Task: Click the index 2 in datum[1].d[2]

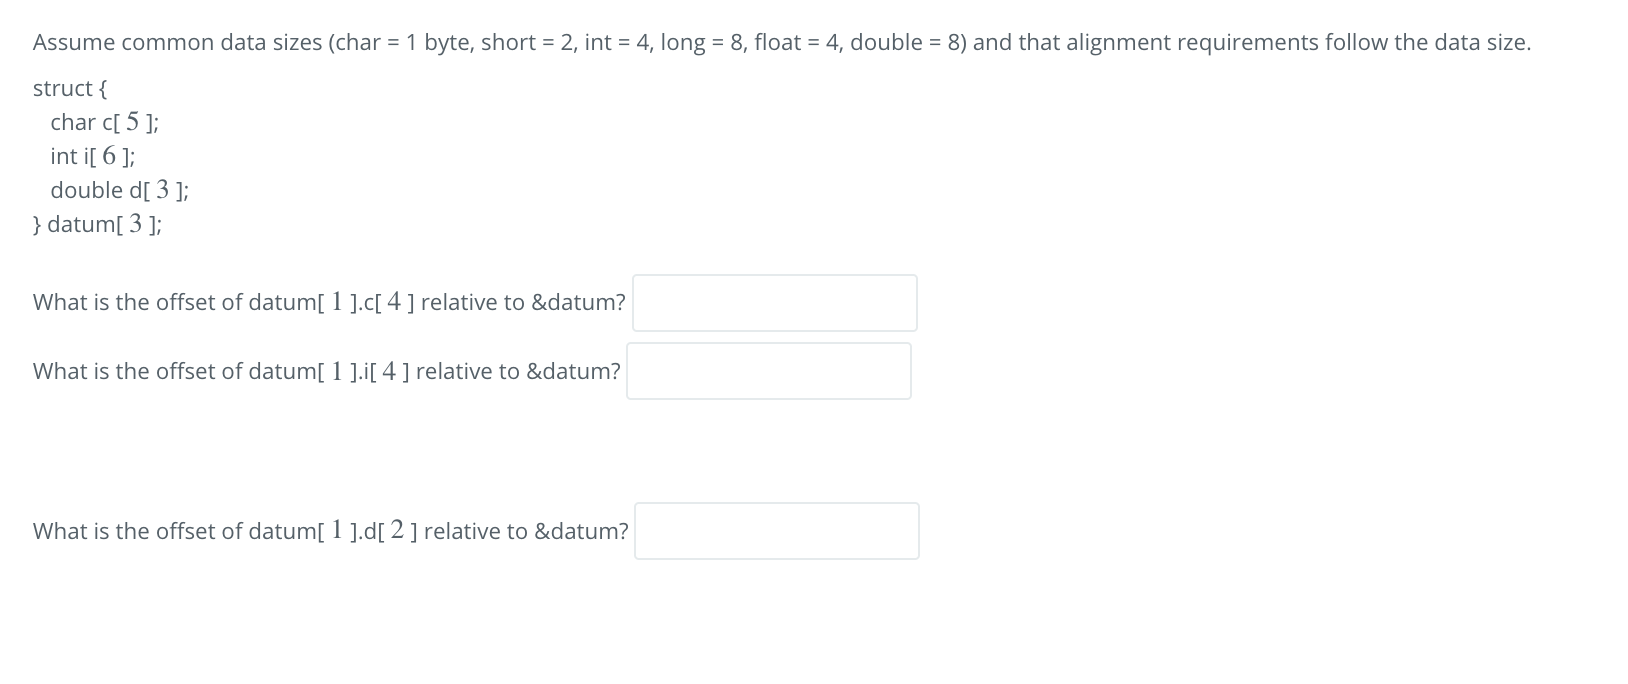Action: coord(398,529)
